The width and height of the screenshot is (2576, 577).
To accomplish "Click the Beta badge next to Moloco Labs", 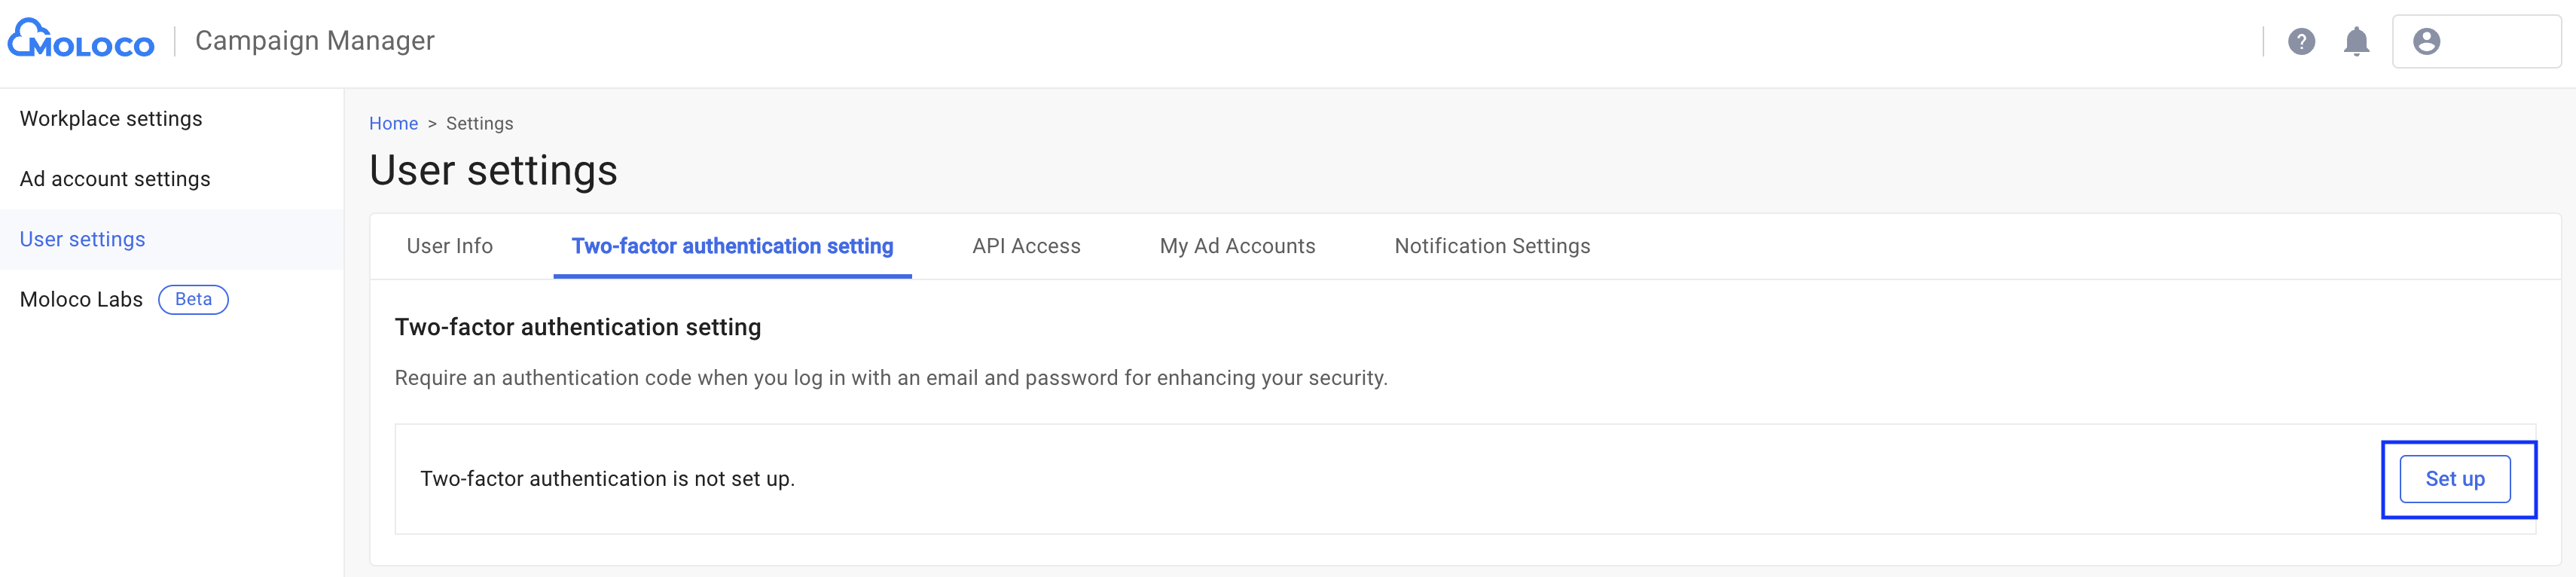I will (194, 299).
